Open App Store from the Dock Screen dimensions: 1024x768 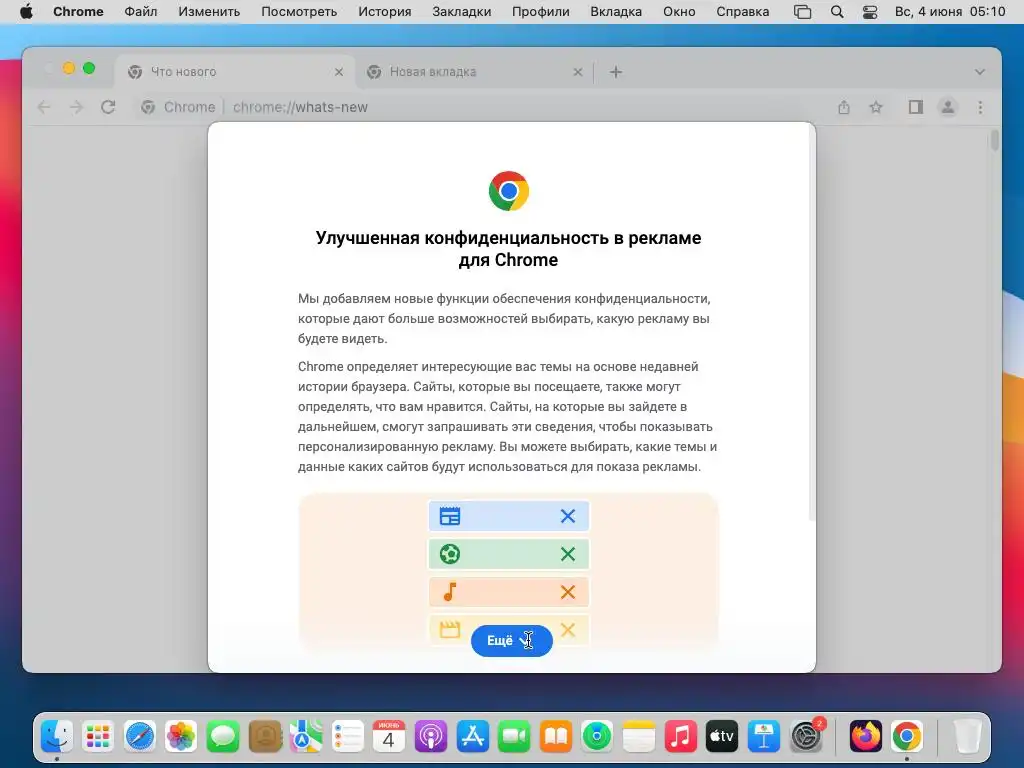coord(472,737)
